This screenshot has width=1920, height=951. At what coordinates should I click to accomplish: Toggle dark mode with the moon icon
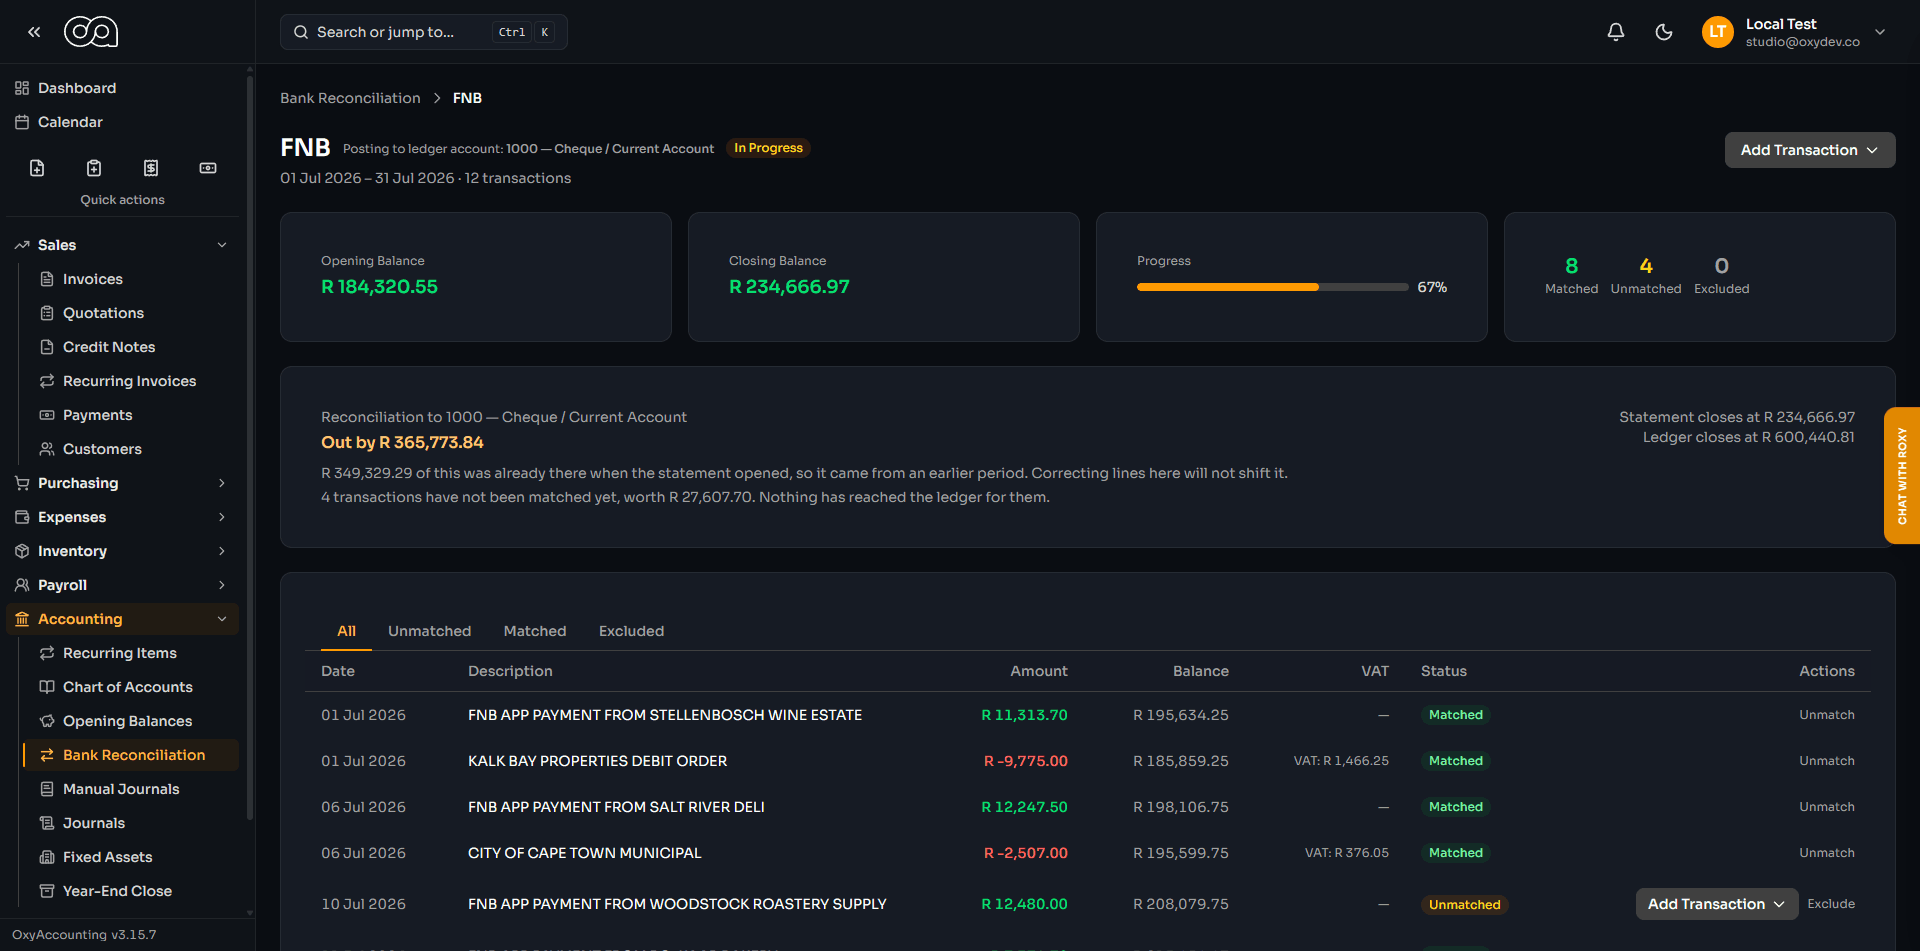pos(1664,32)
